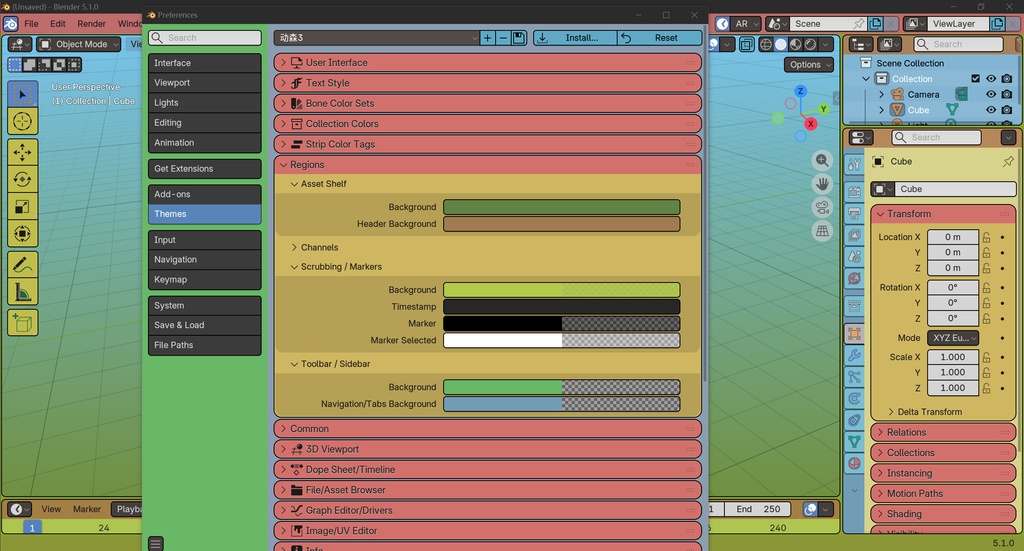This screenshot has width=1024, height=551.
Task: Open the Output properties tab
Action: tap(854, 213)
